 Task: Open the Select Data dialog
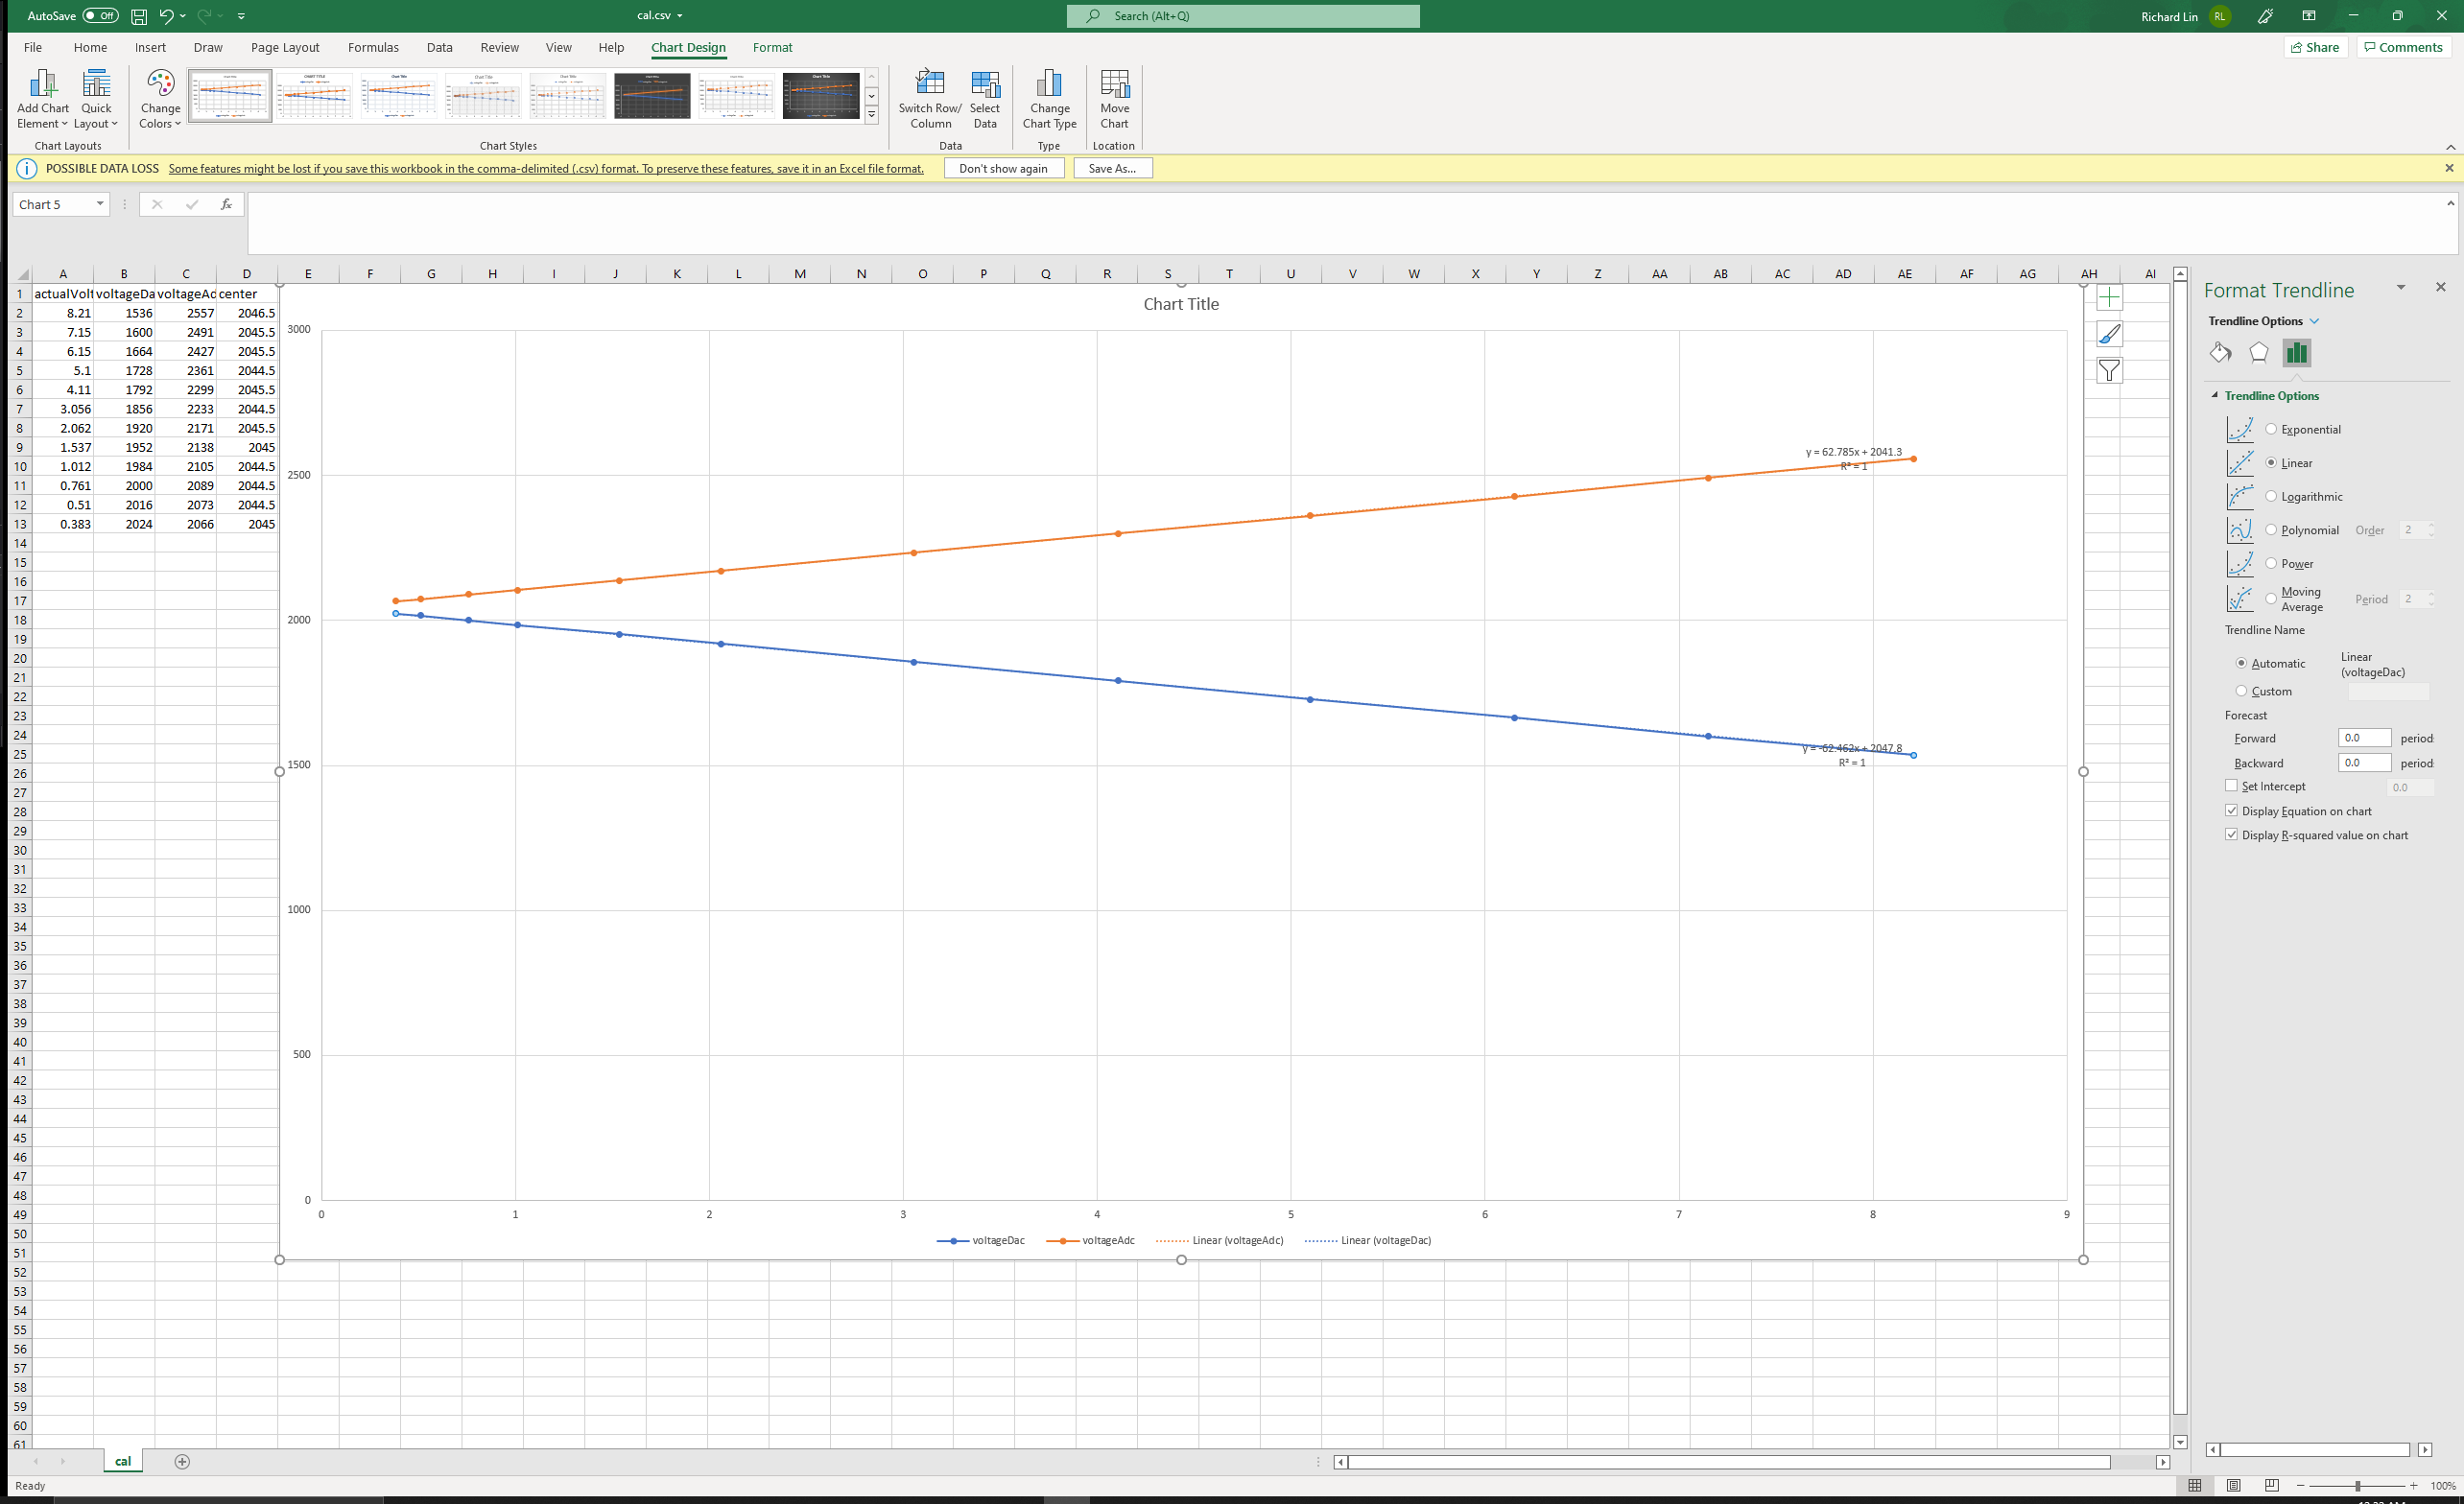pos(984,85)
